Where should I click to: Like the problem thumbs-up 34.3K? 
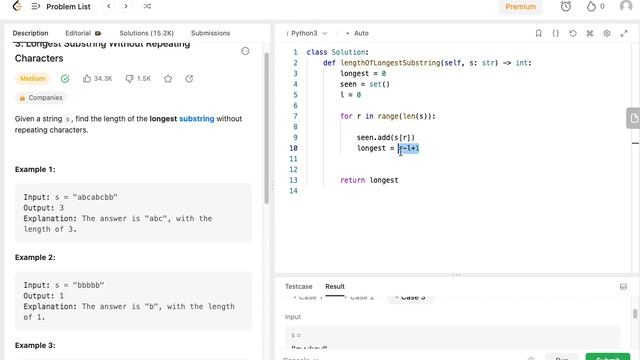coord(97,78)
